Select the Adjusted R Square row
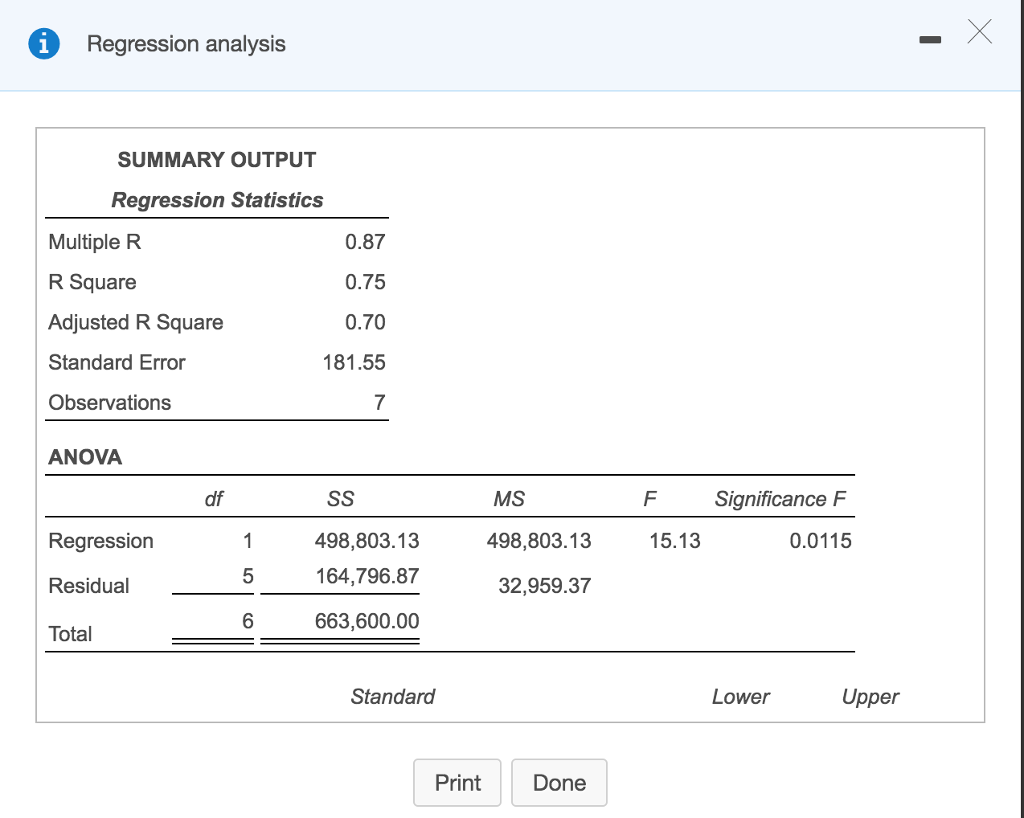 [x=135, y=322]
